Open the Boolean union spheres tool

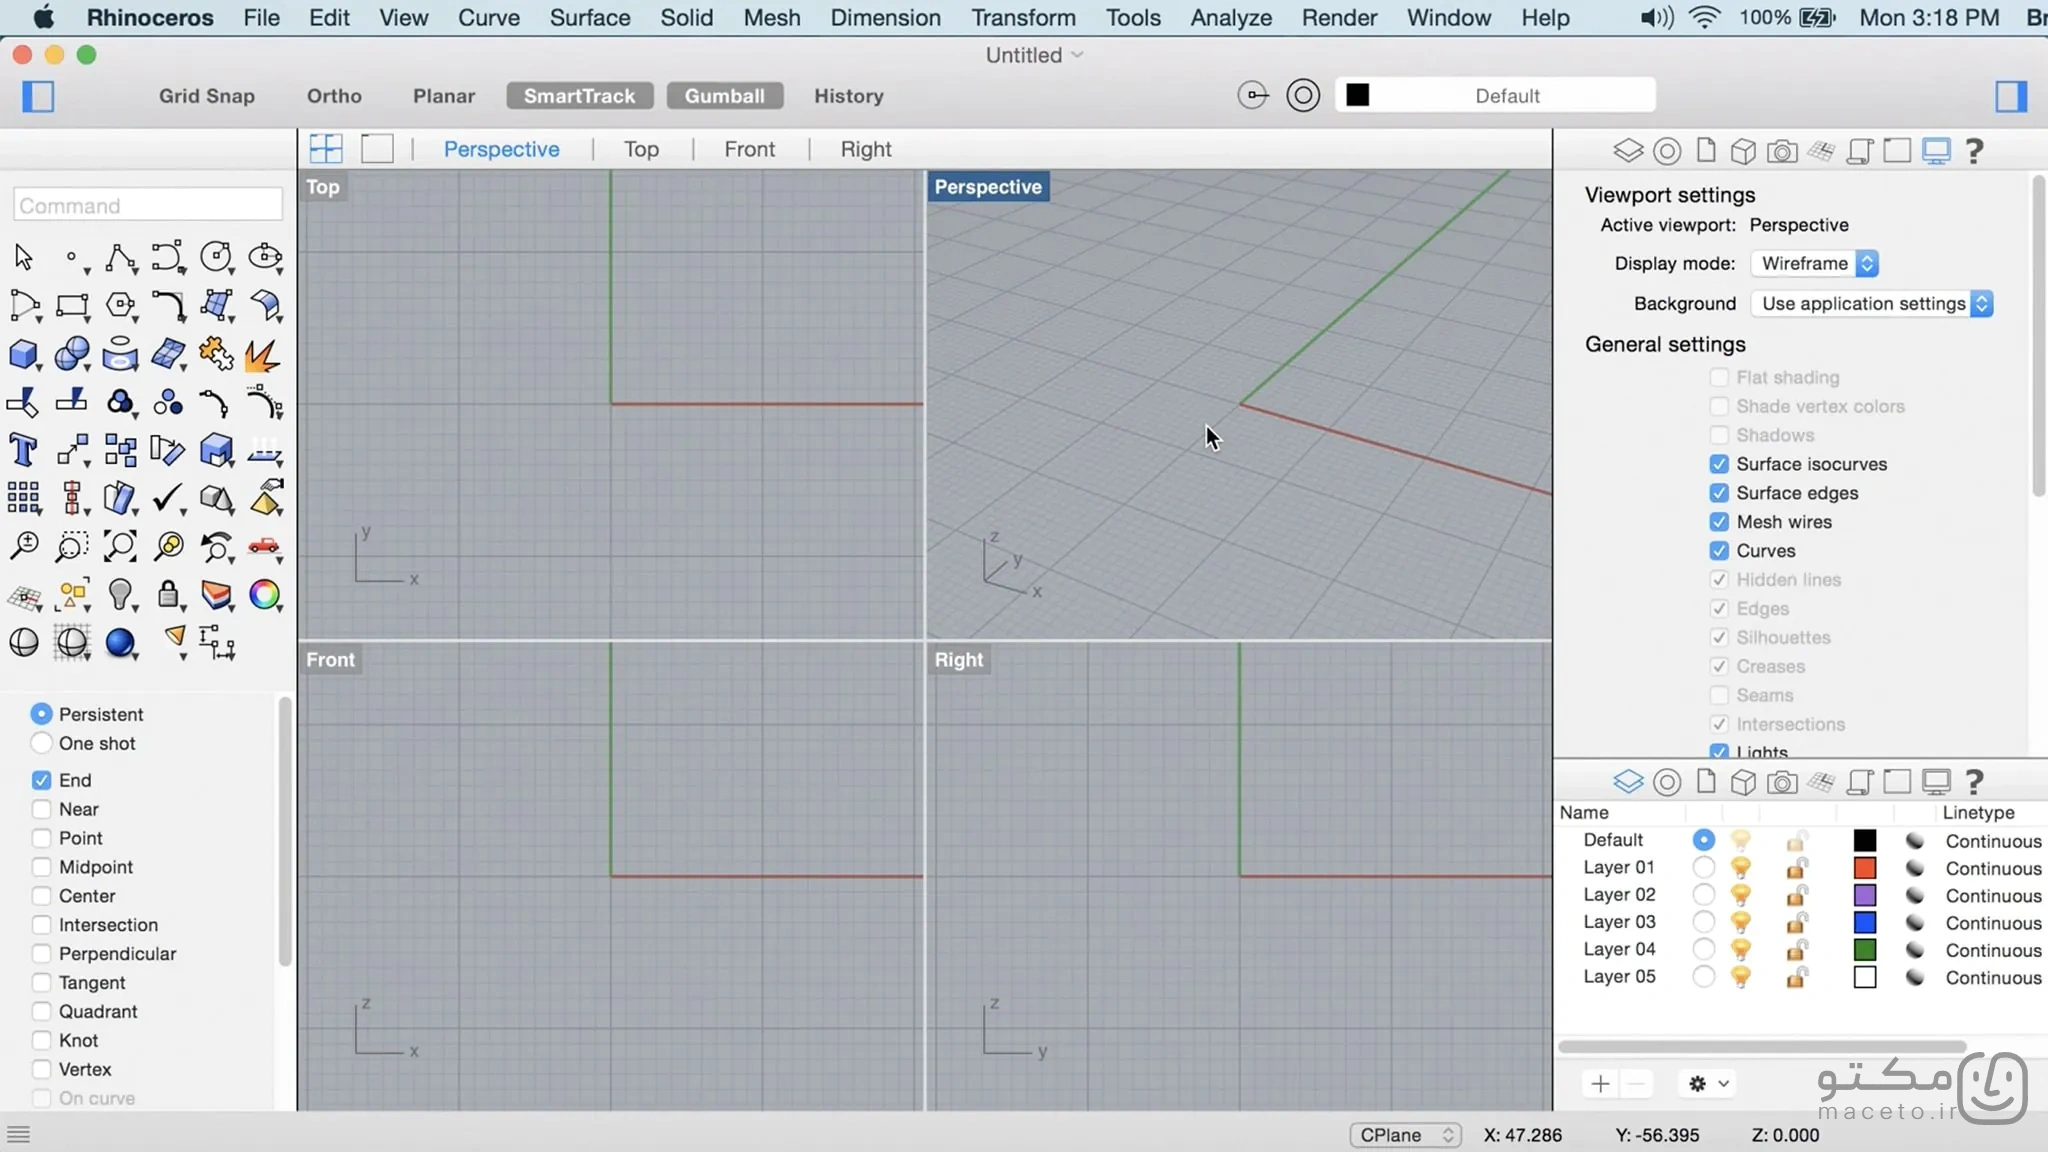pos(72,354)
